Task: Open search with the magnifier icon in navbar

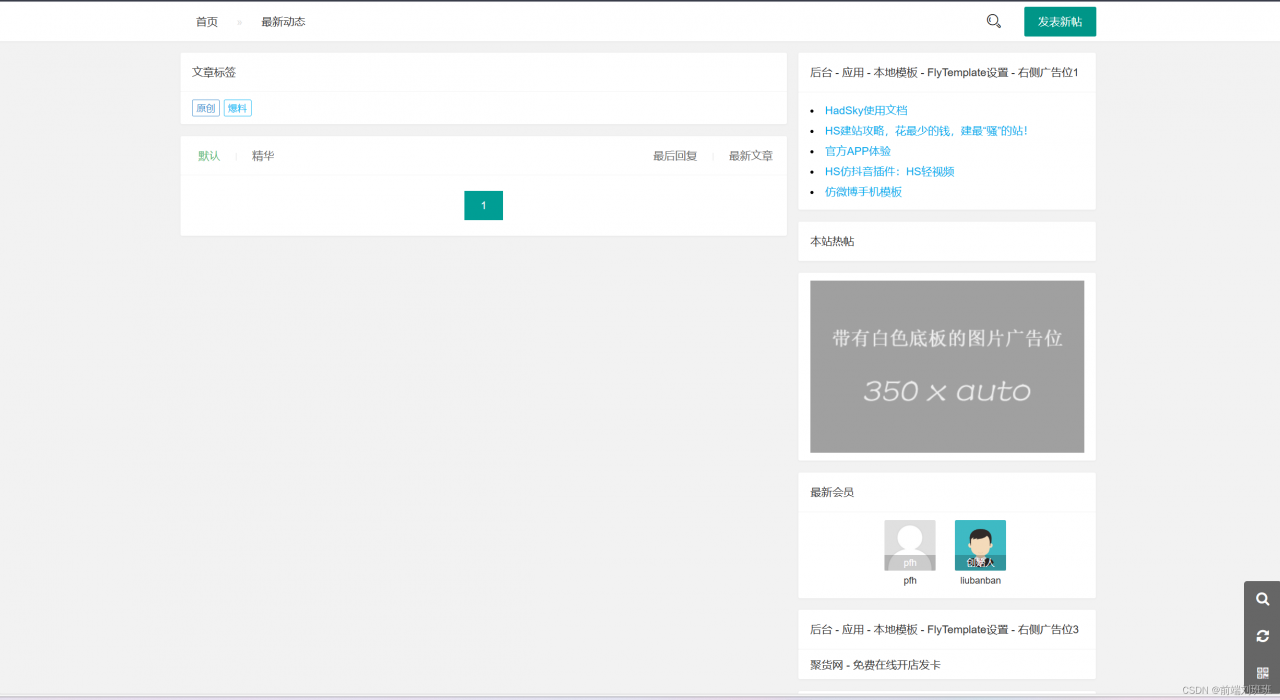Action: pos(992,20)
